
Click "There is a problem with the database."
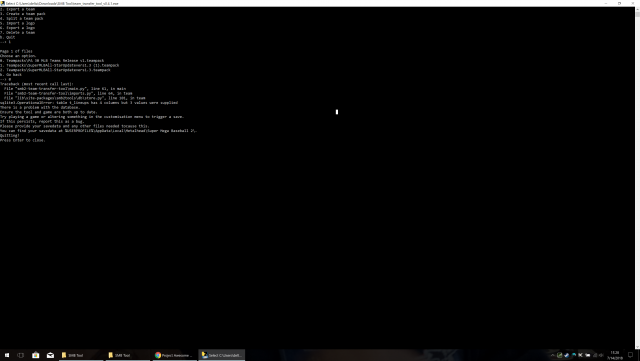point(40,107)
